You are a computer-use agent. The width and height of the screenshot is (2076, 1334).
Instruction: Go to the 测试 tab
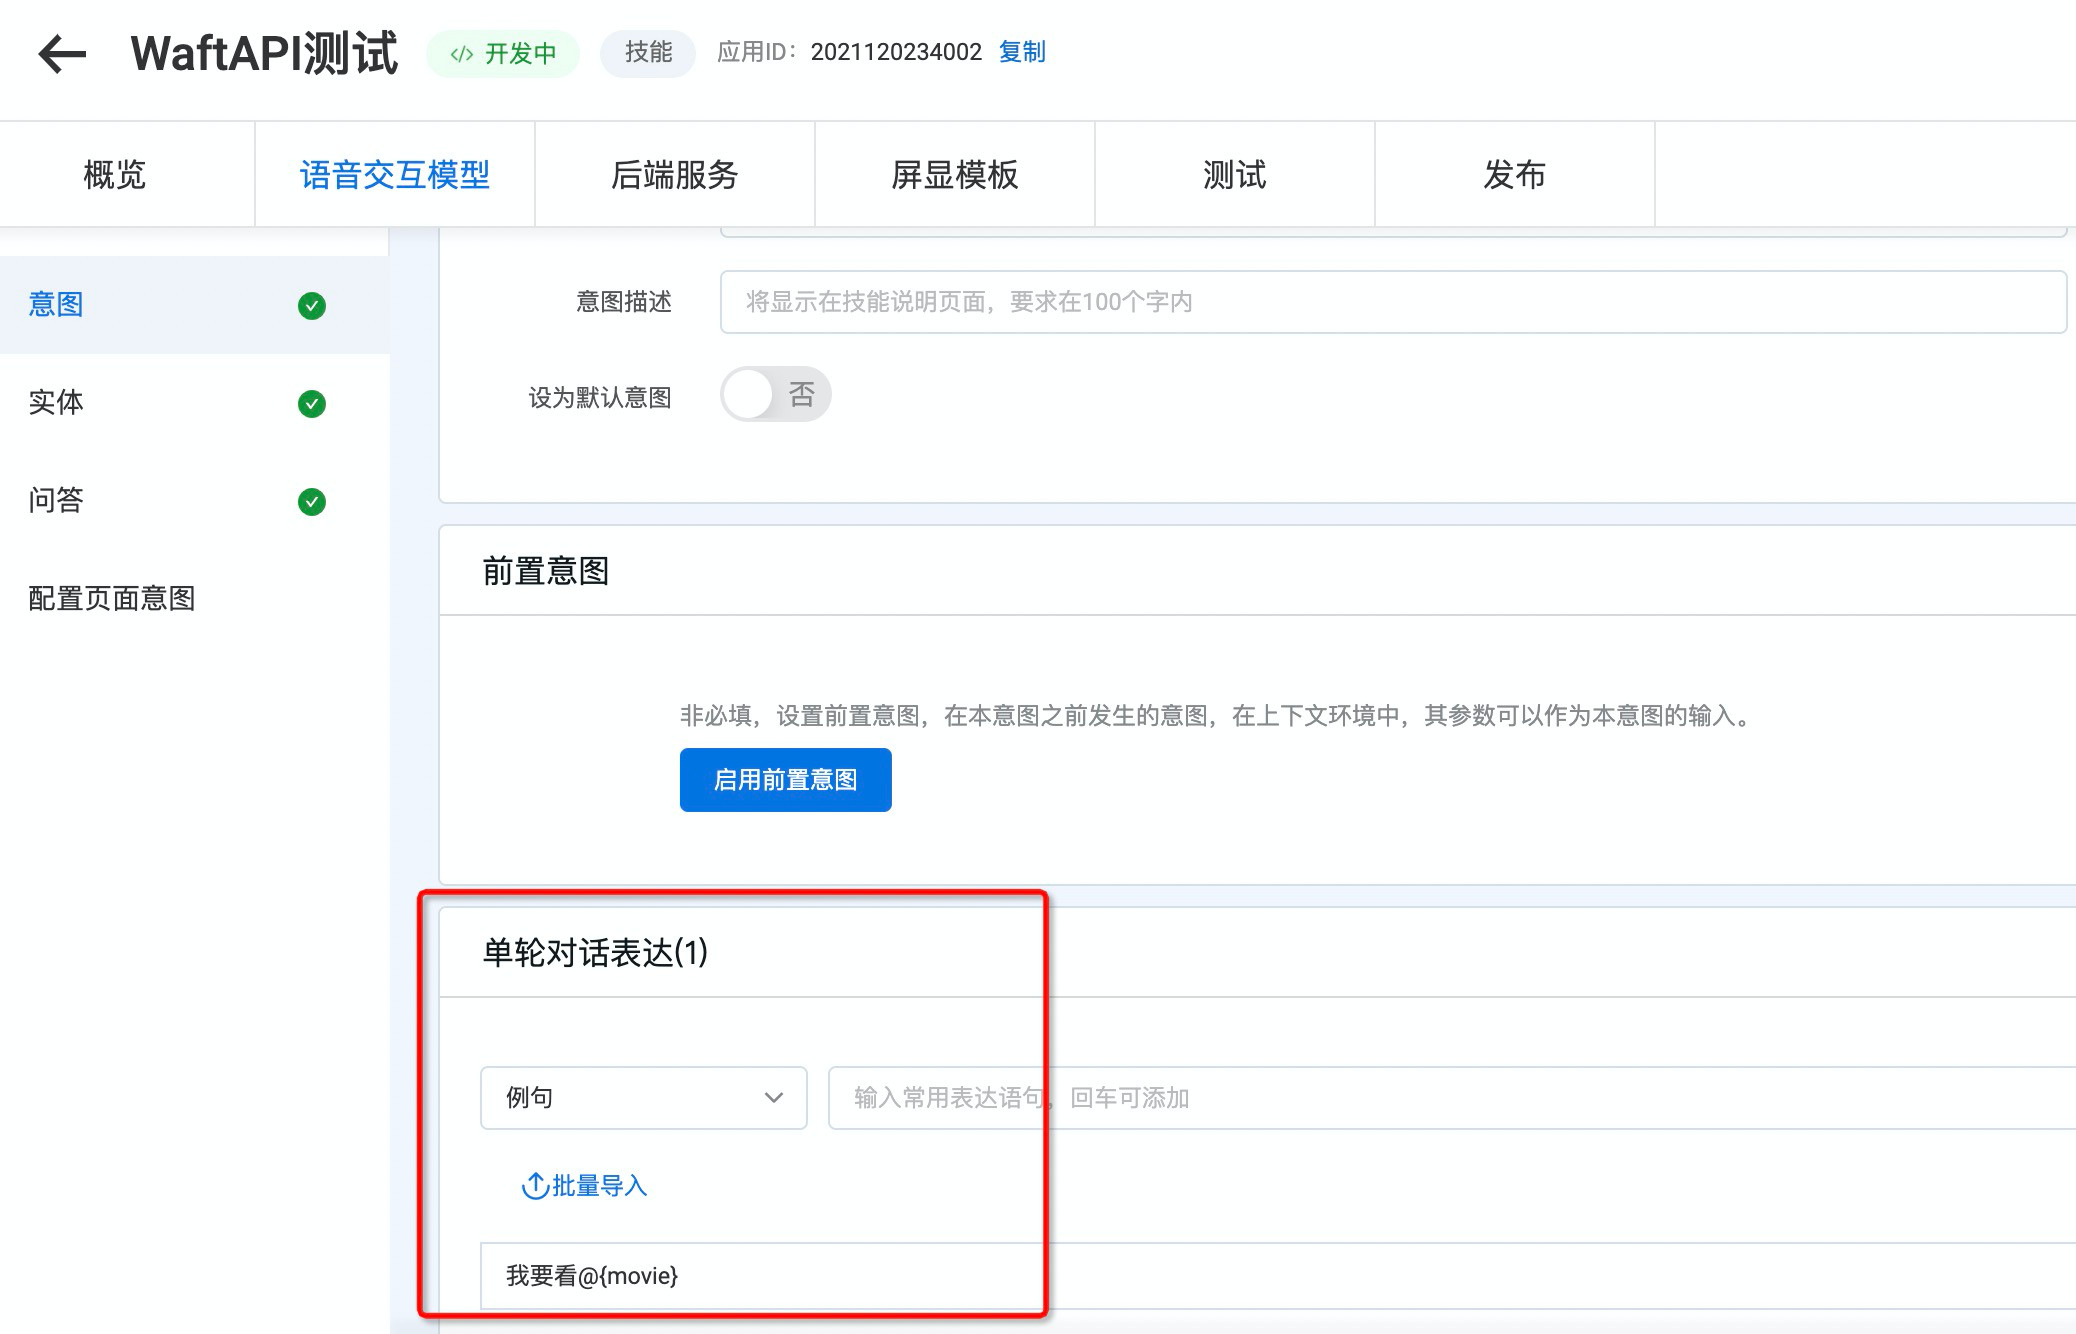pos(1235,175)
